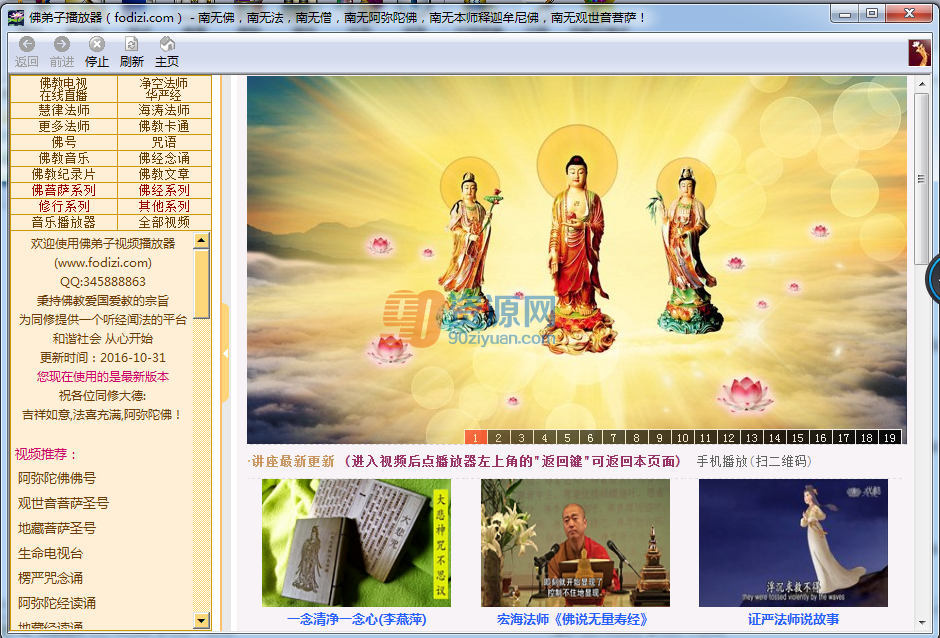Switch banner to slide 16
The width and height of the screenshot is (940, 638).
tap(821, 438)
